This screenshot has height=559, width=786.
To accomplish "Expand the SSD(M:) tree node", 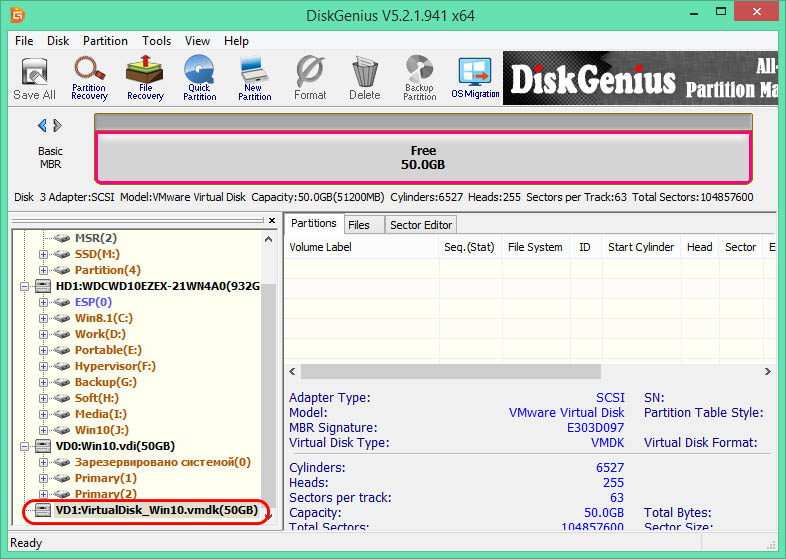I will click(44, 254).
